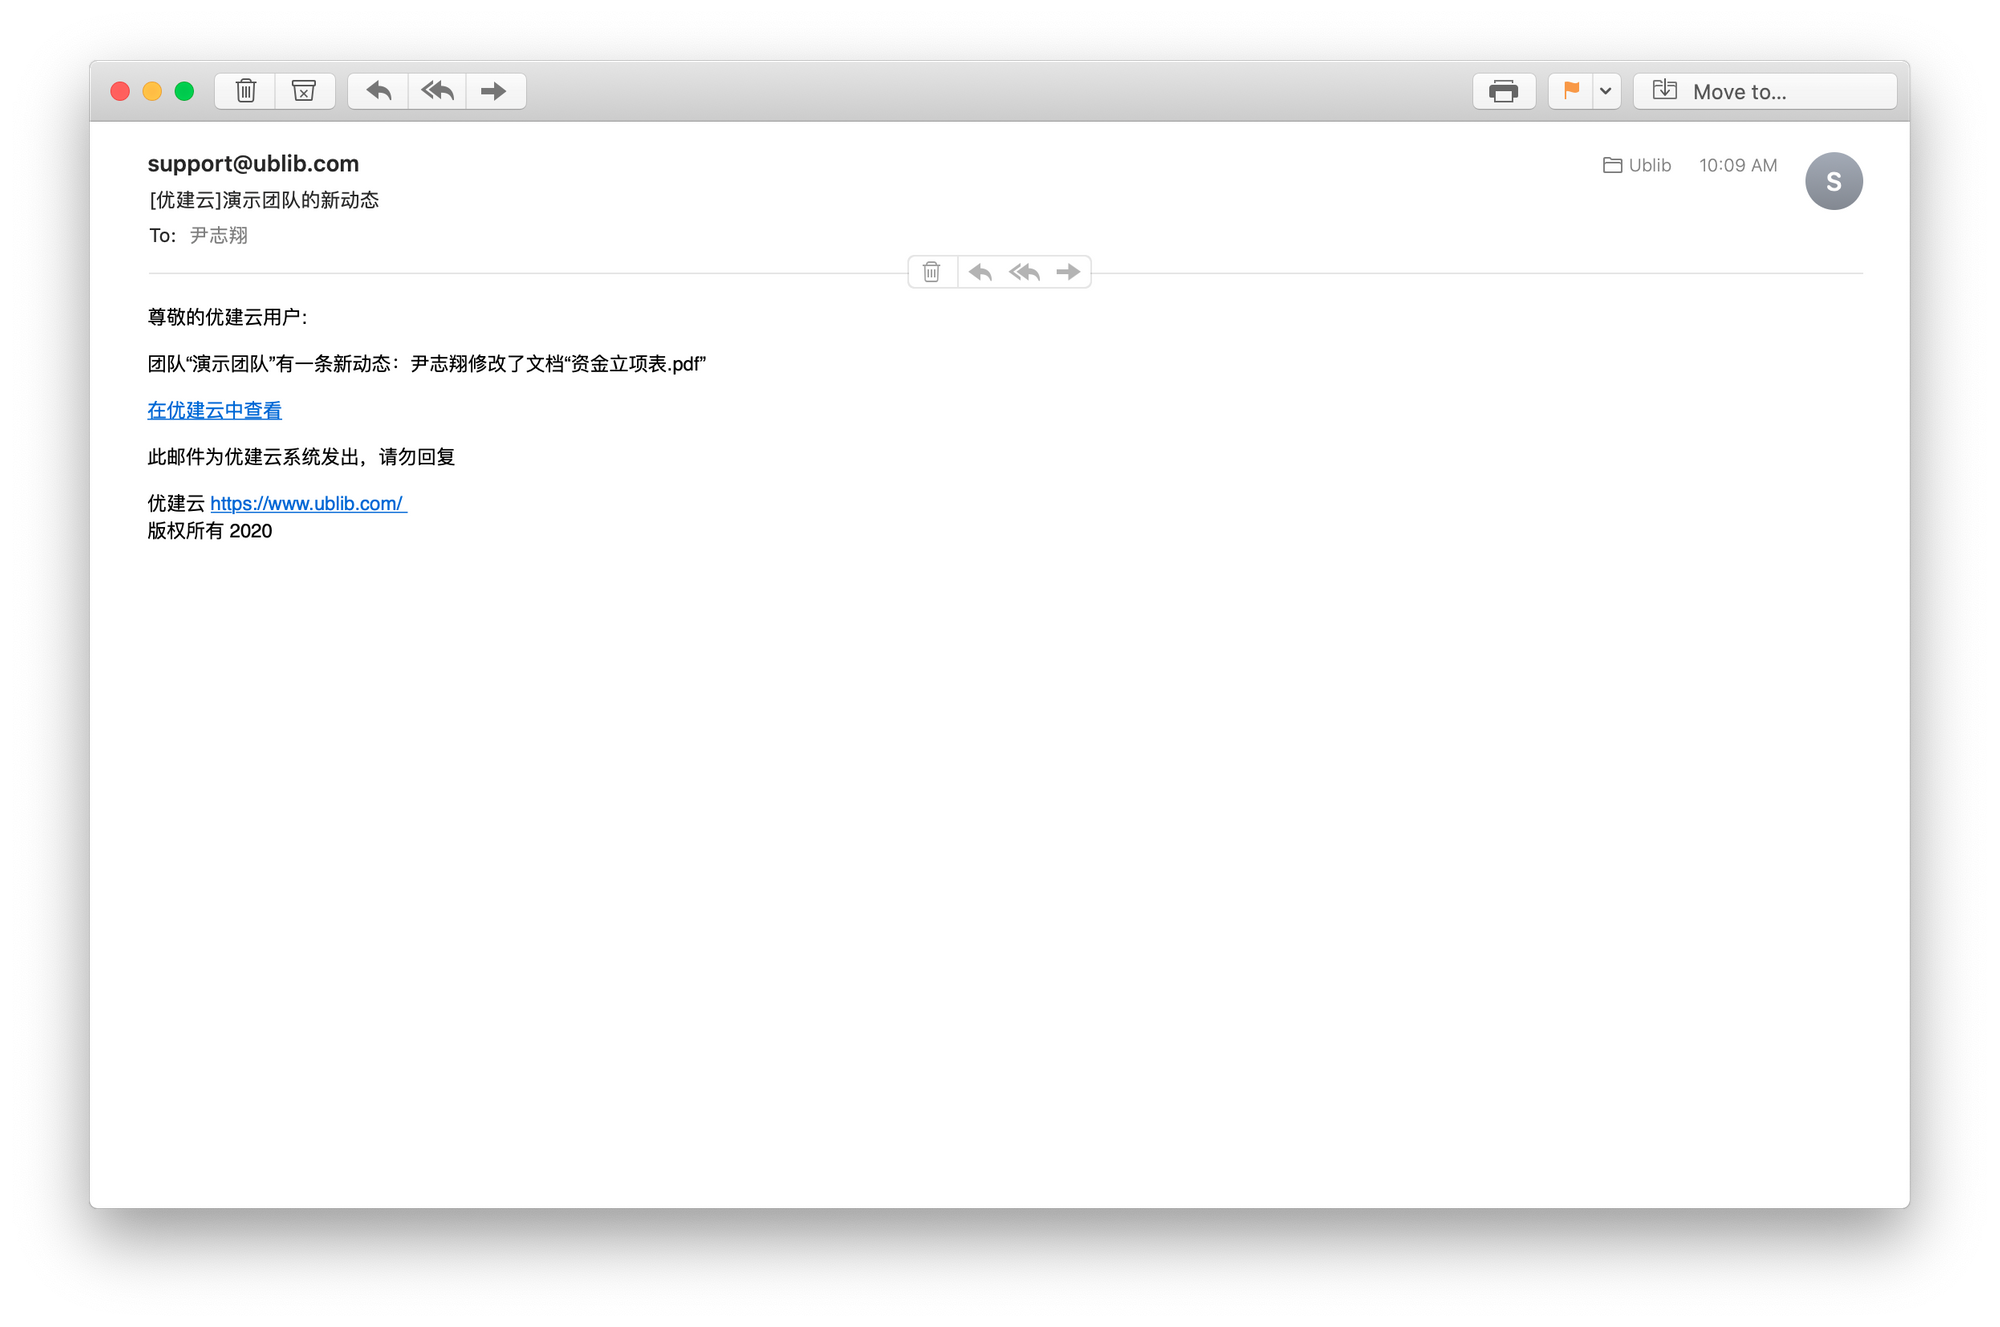Viewport: 2000px width, 1327px height.
Task: Click the junk mail icon in toolbar
Action: point(304,91)
